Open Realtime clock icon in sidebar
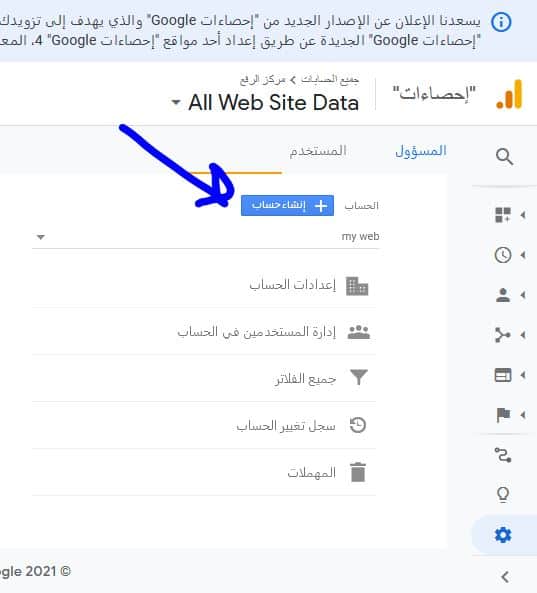 (503, 255)
